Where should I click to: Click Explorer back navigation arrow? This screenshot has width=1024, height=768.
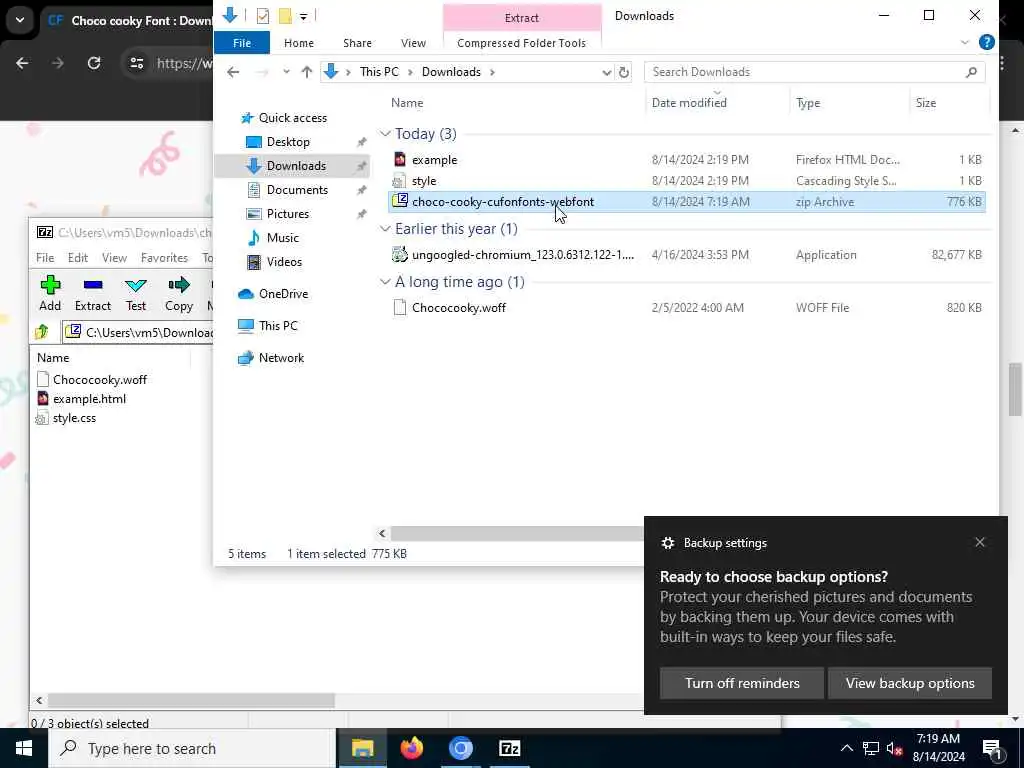pos(233,72)
